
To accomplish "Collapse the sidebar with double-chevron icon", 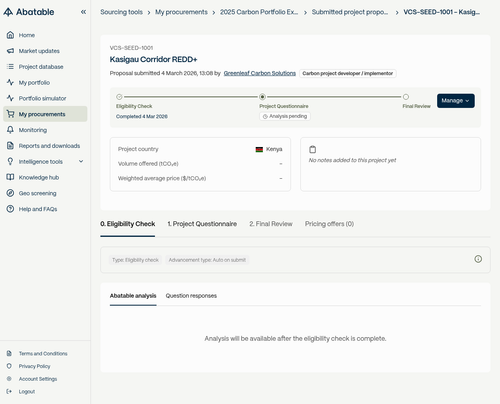I will point(83,12).
